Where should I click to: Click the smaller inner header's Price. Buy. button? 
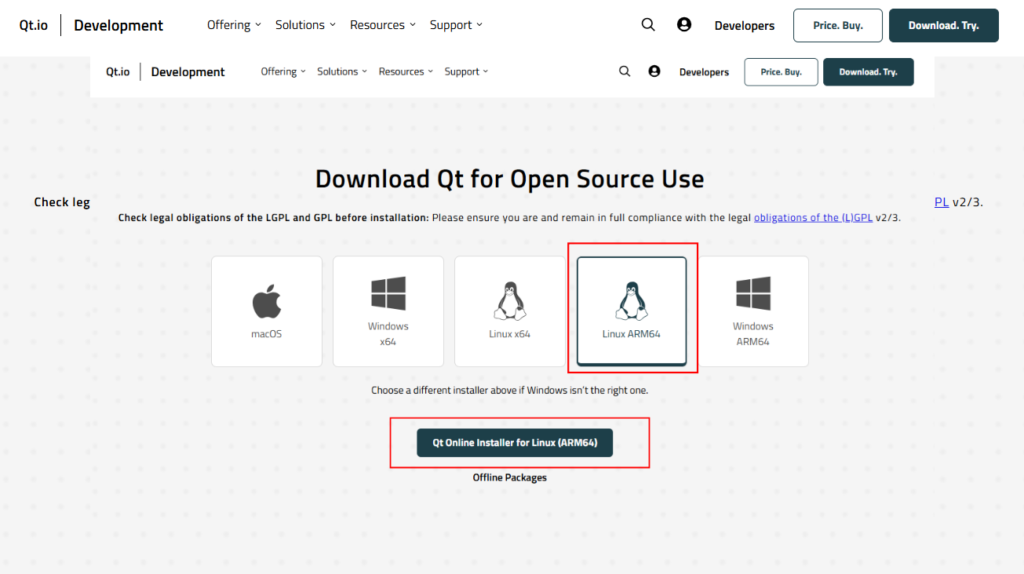[781, 72]
